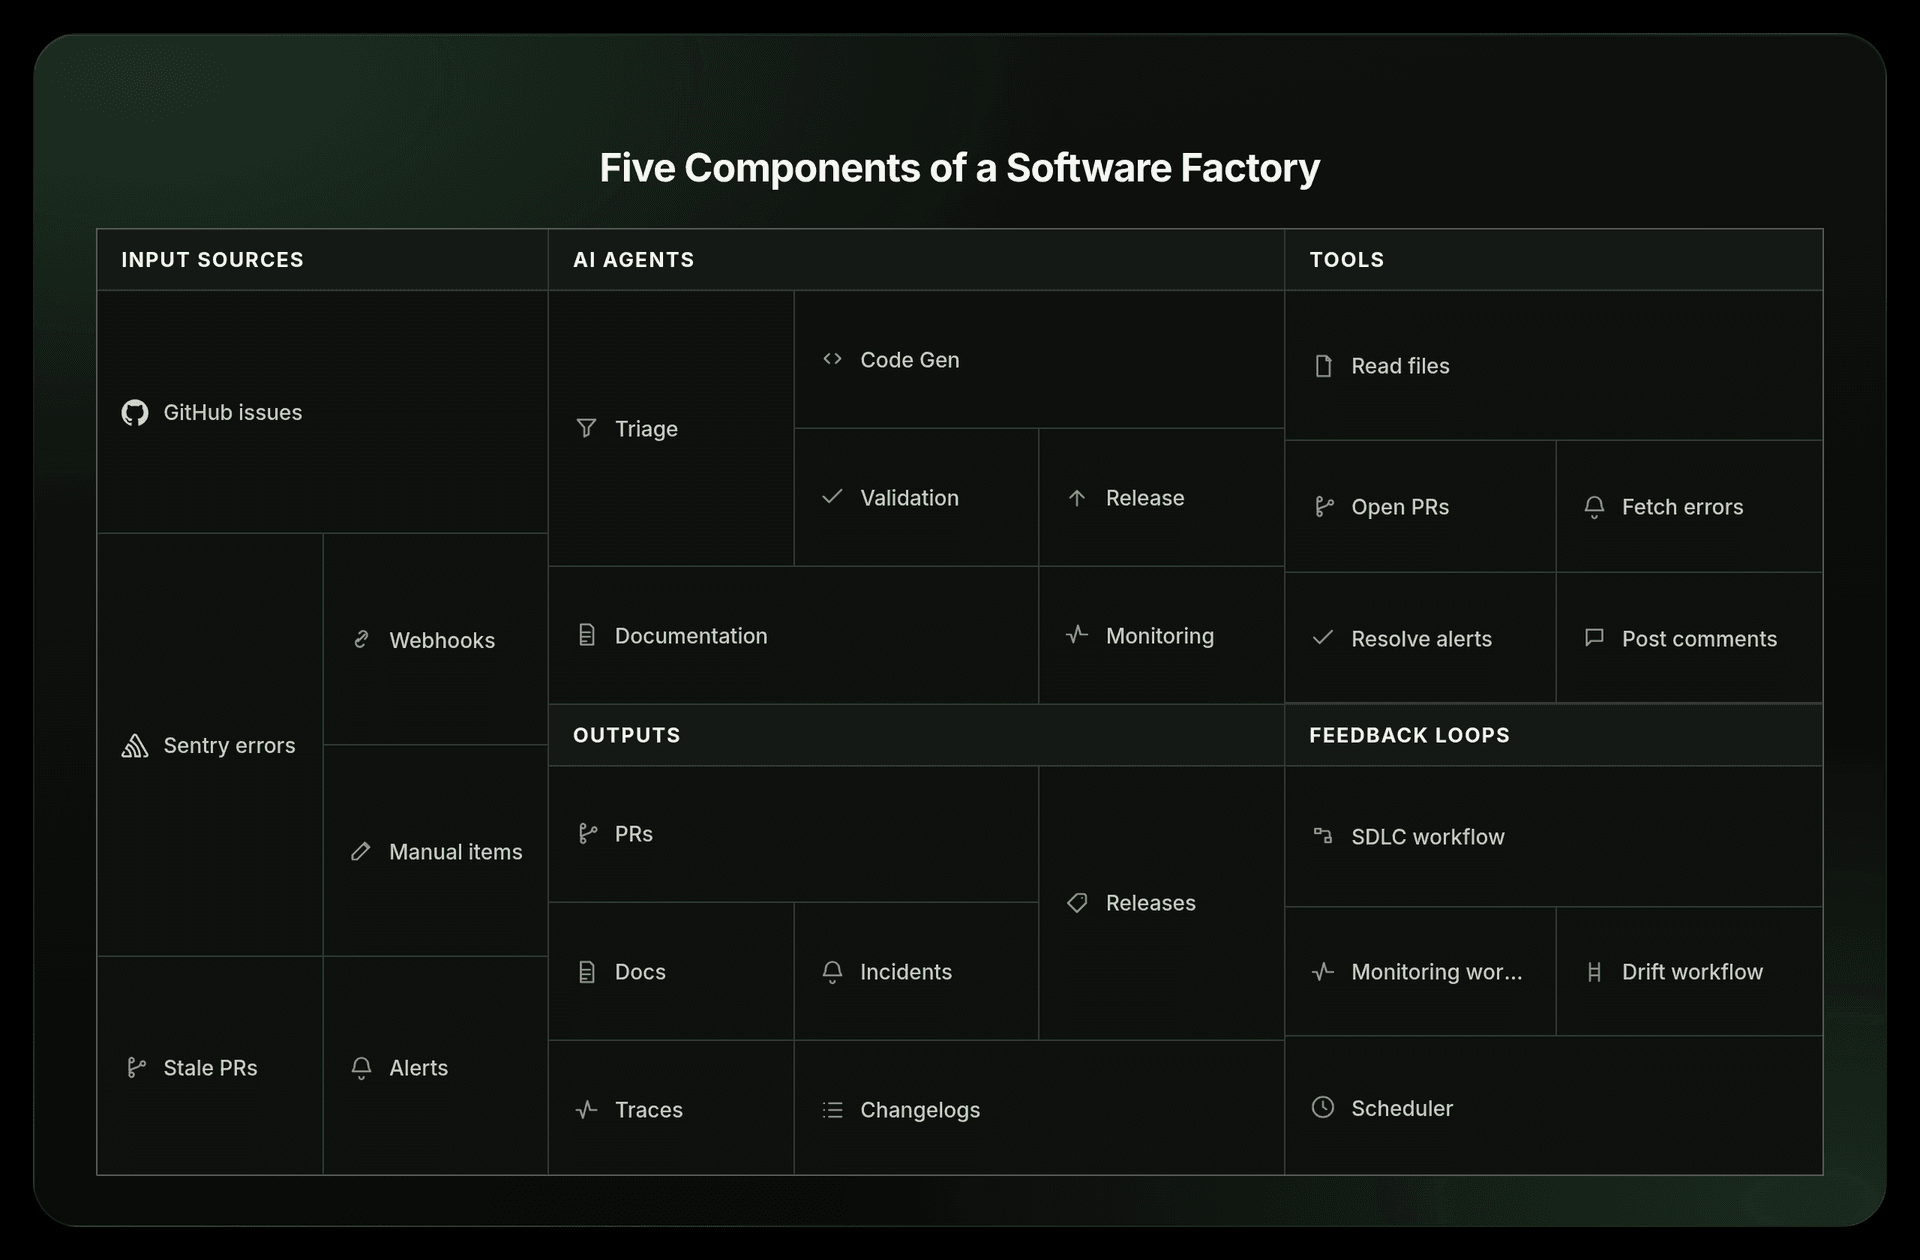
Task: Click the Releases label
Action: (1150, 903)
